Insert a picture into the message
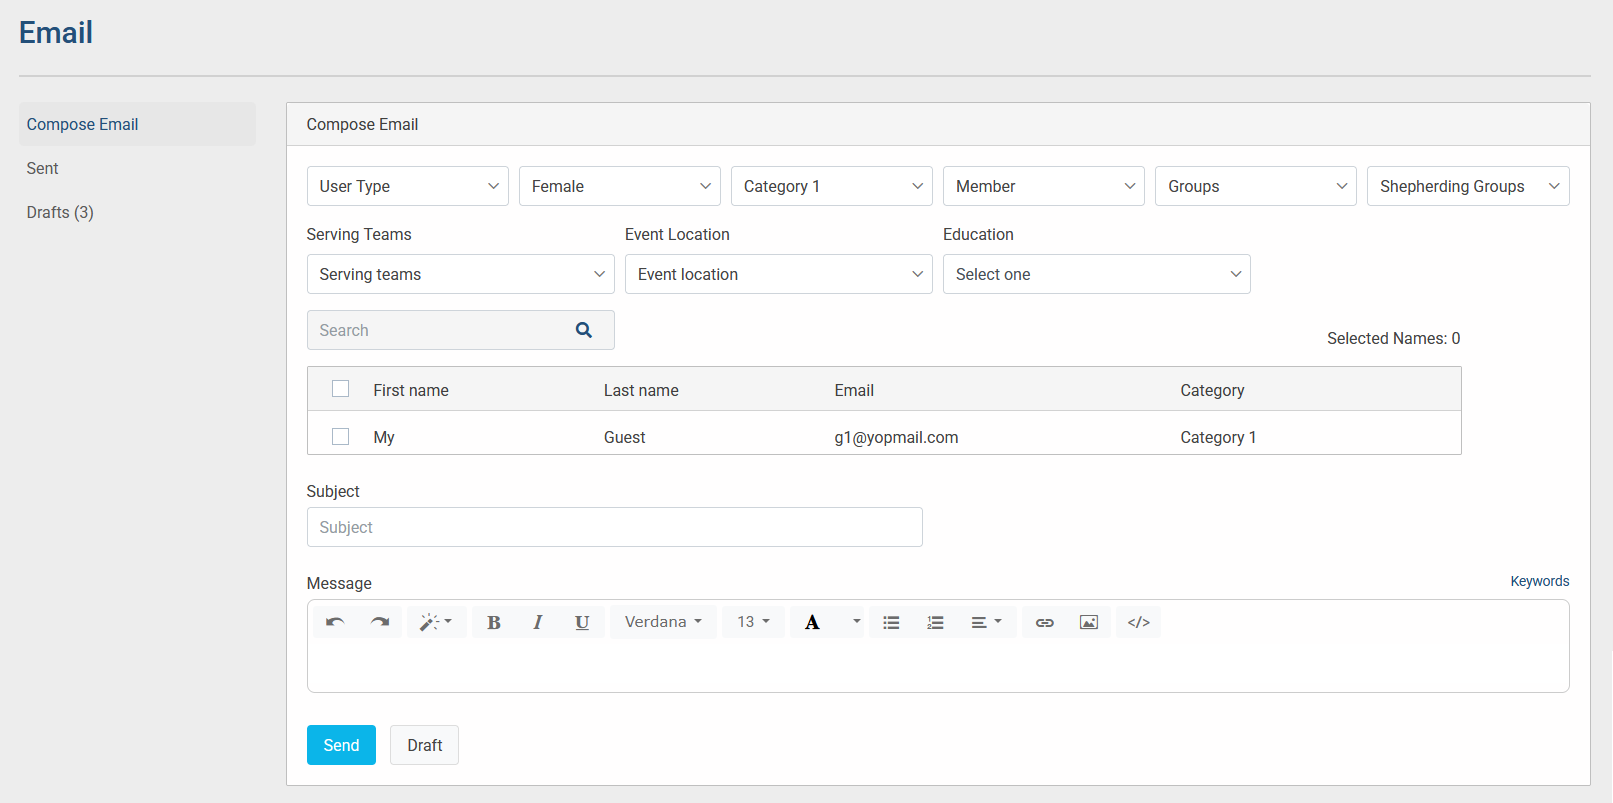 pyautogui.click(x=1089, y=622)
